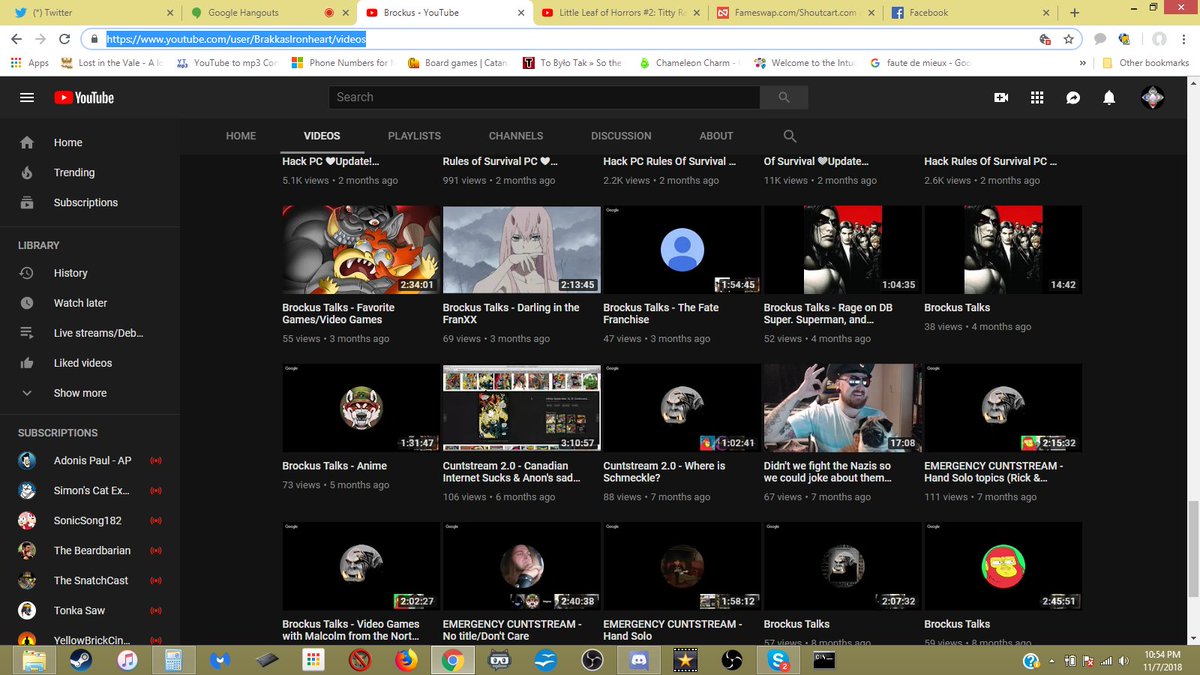Bookmark this page with star icon
1200x675 pixels.
pyautogui.click(x=1068, y=39)
